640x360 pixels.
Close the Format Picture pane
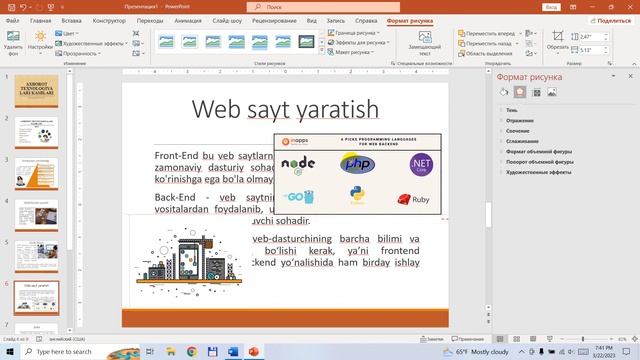pyautogui.click(x=630, y=76)
